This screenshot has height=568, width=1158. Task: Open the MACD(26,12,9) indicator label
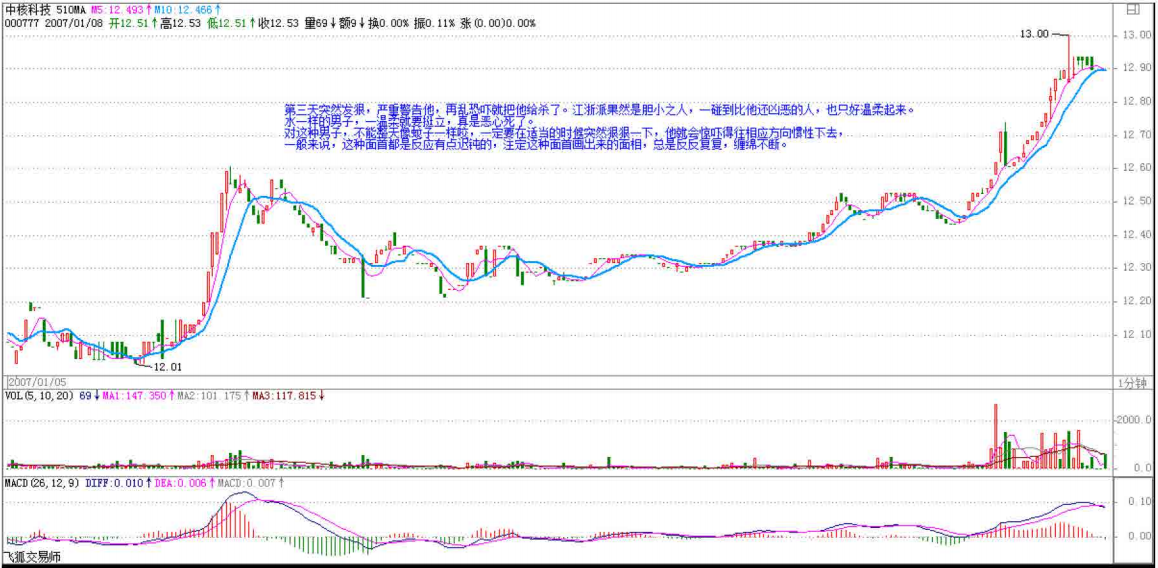[x=41, y=482]
